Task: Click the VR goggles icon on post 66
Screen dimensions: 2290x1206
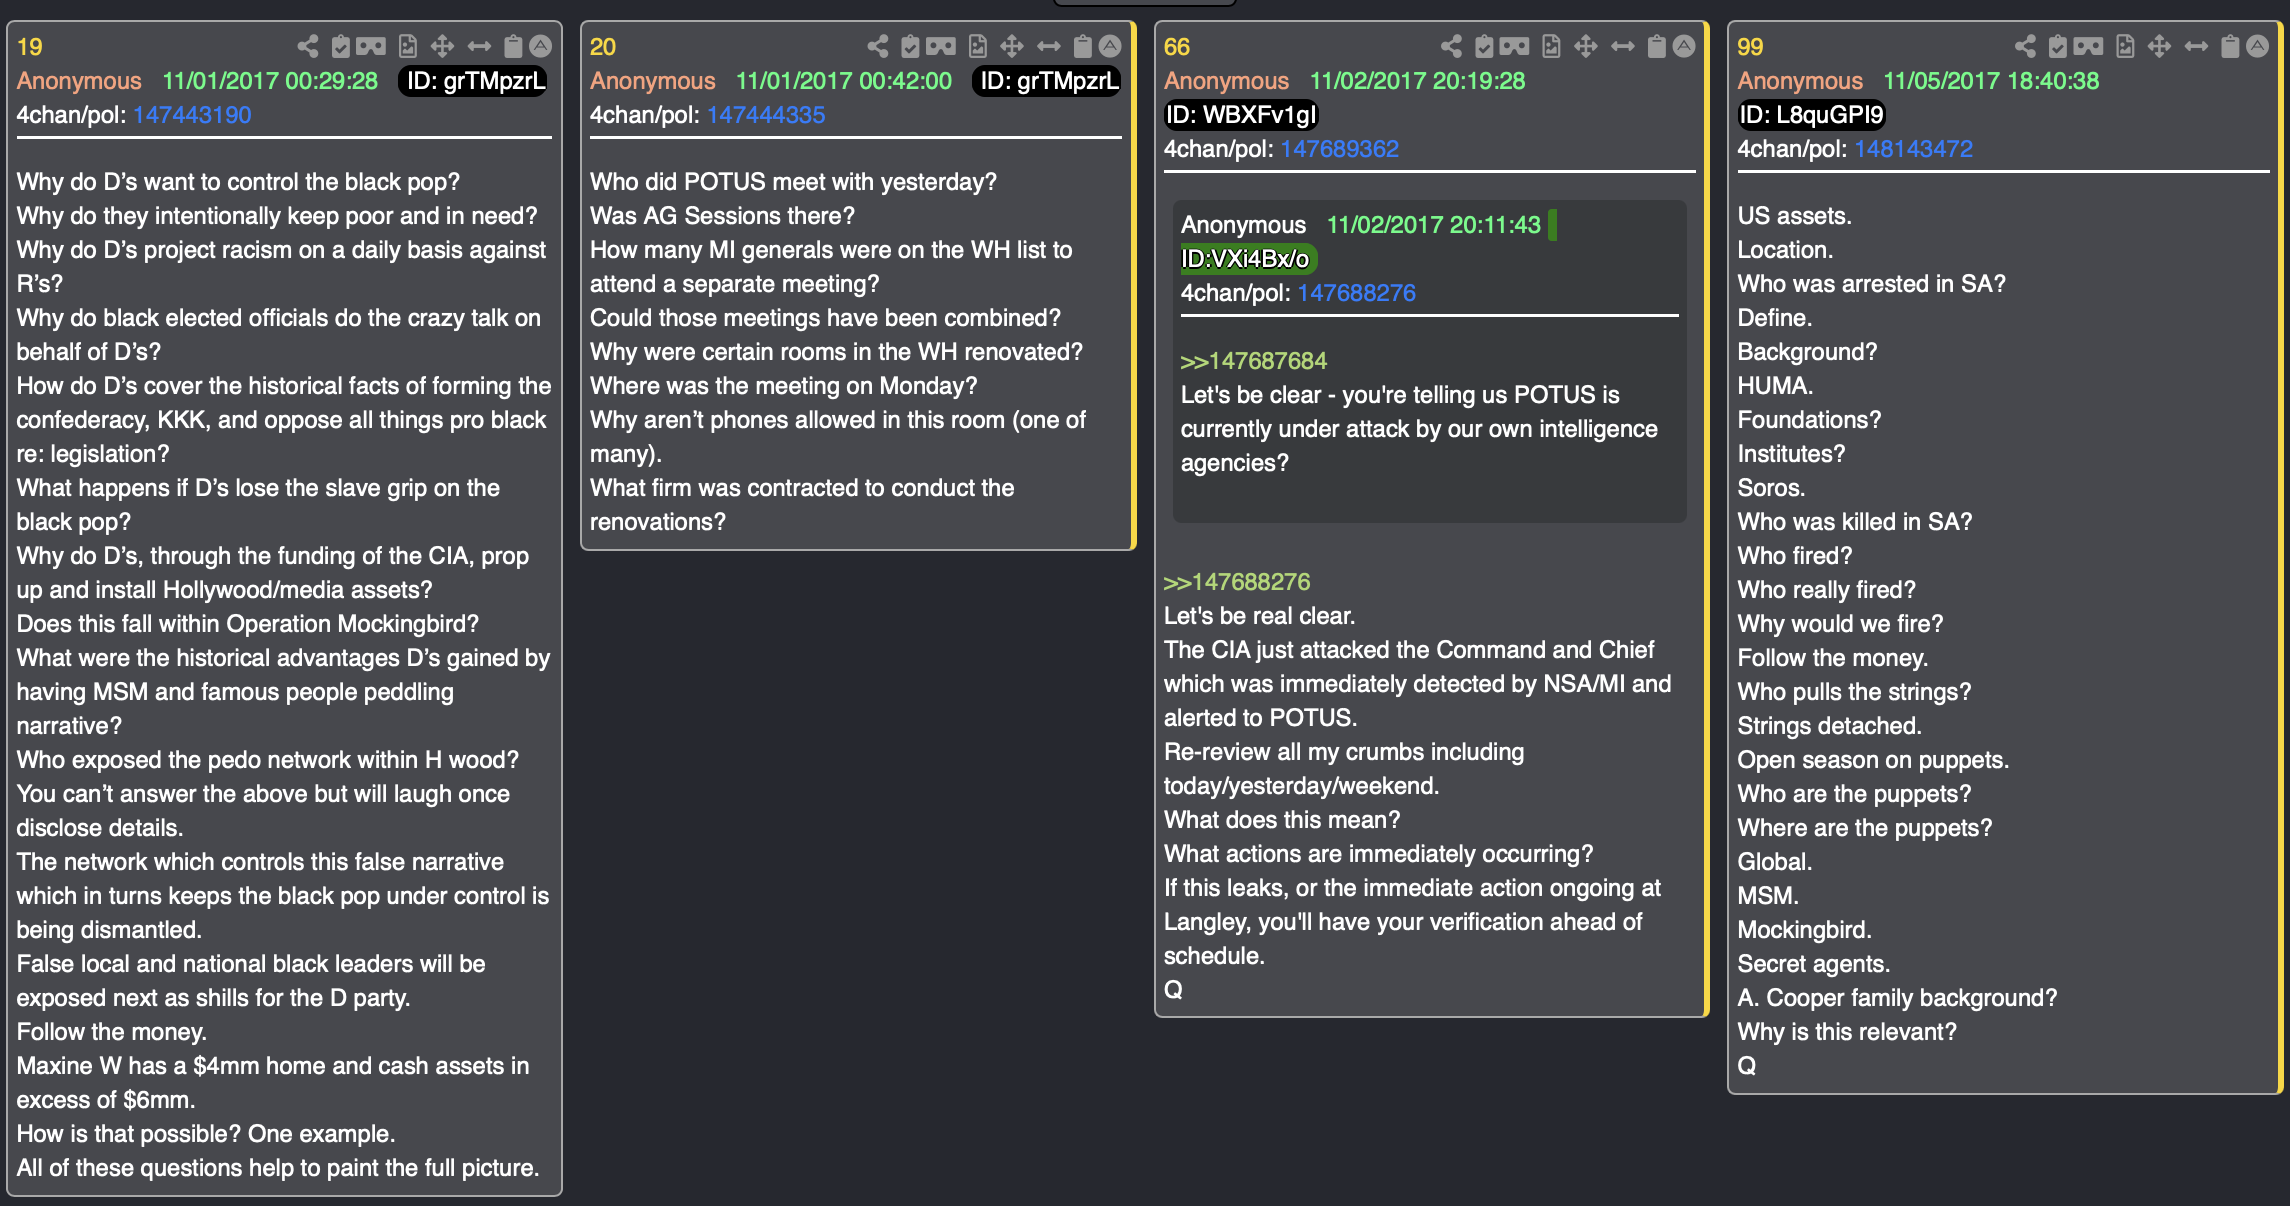Action: click(x=1515, y=46)
